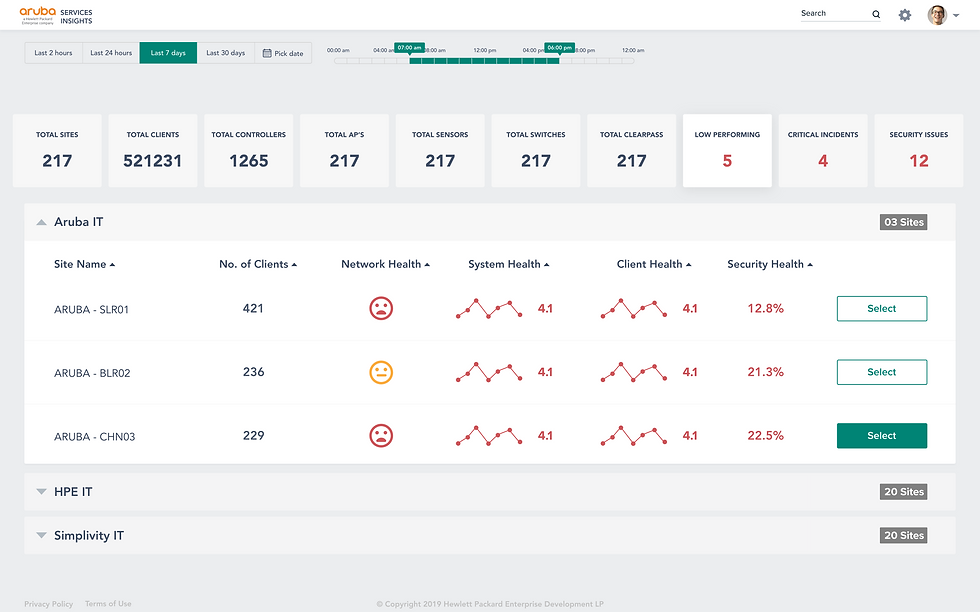This screenshot has height=612, width=980.
Task: Open the Total ClearPass card
Action: 631,150
